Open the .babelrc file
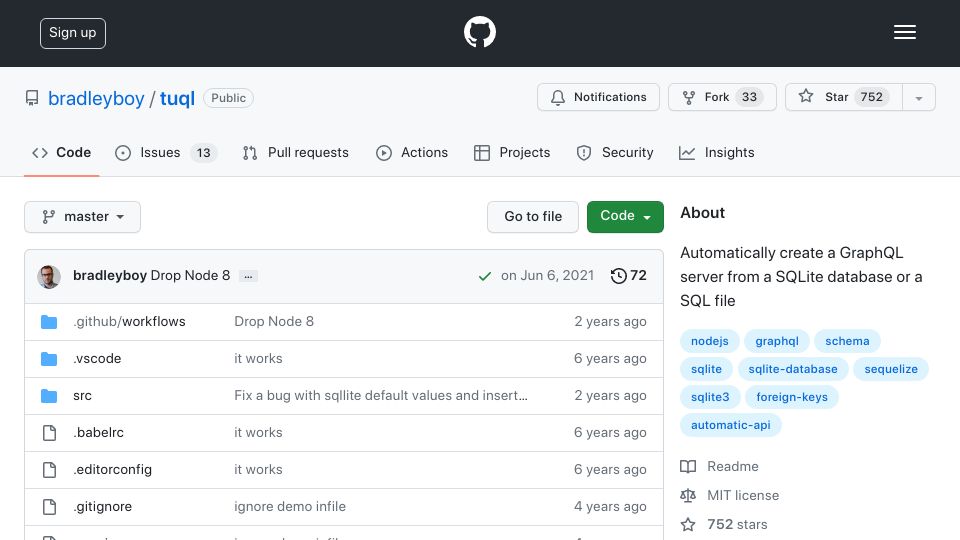 (98, 432)
